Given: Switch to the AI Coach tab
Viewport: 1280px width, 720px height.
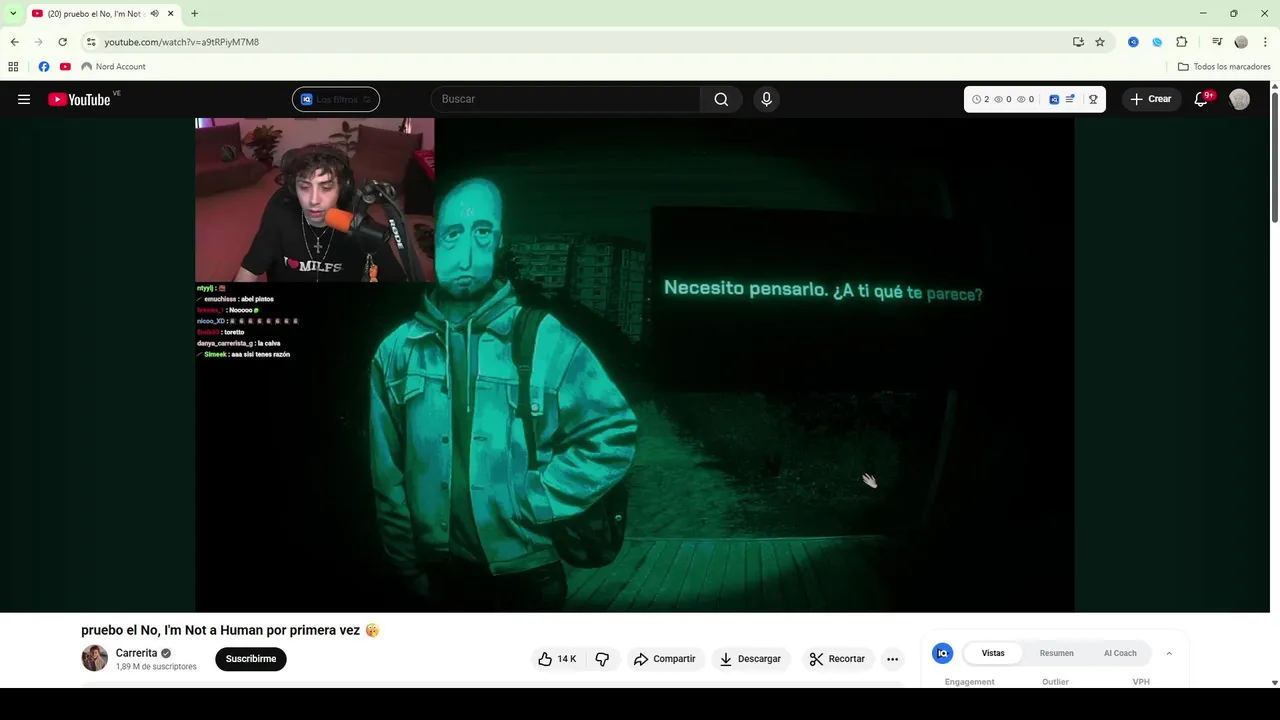Looking at the screenshot, I should [1120, 653].
